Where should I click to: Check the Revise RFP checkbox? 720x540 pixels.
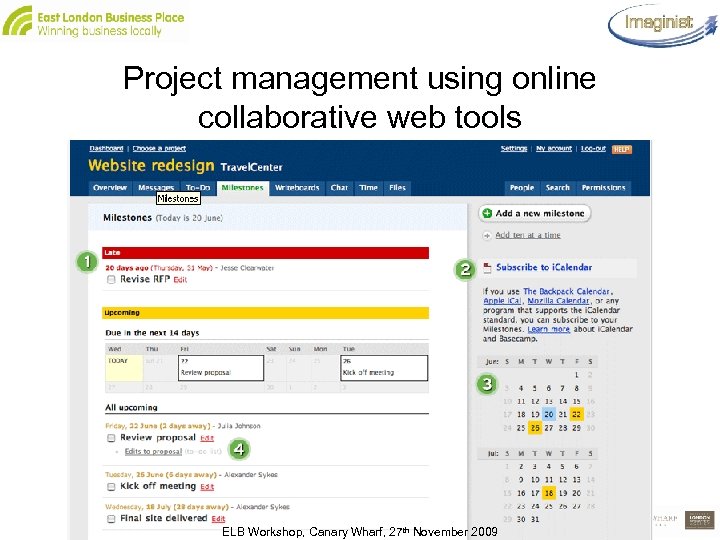111,279
